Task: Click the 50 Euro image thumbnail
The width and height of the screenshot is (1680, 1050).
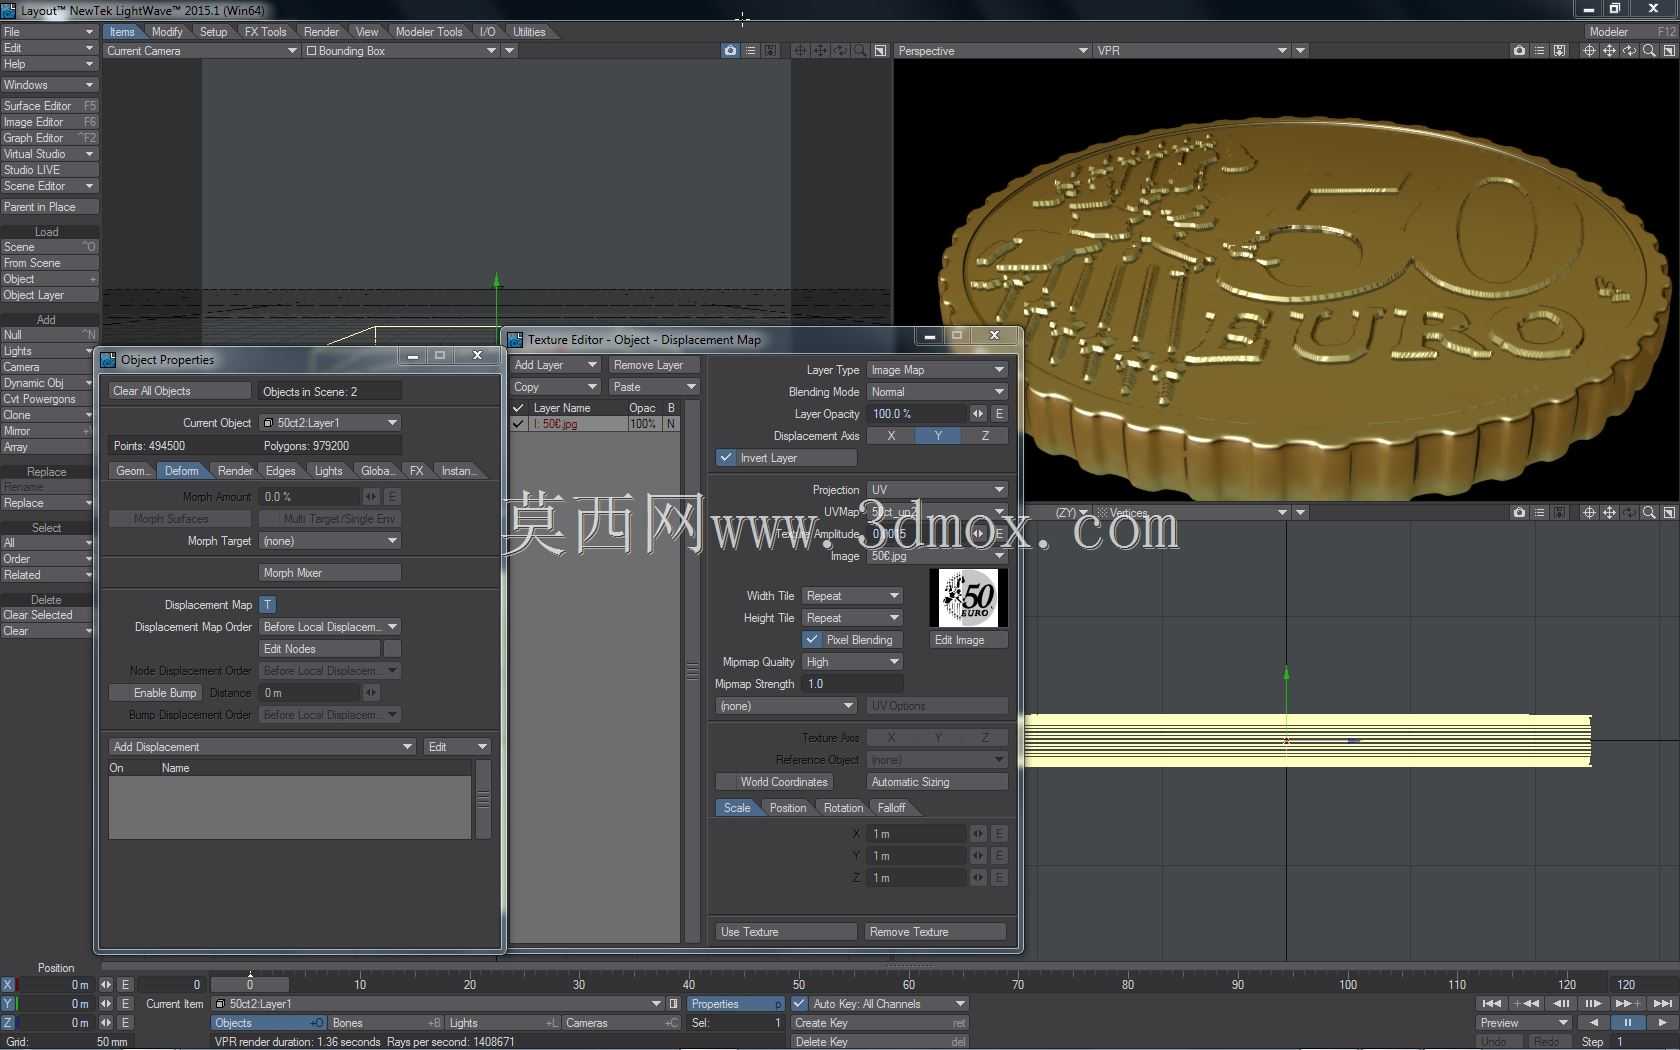Action: [968, 598]
